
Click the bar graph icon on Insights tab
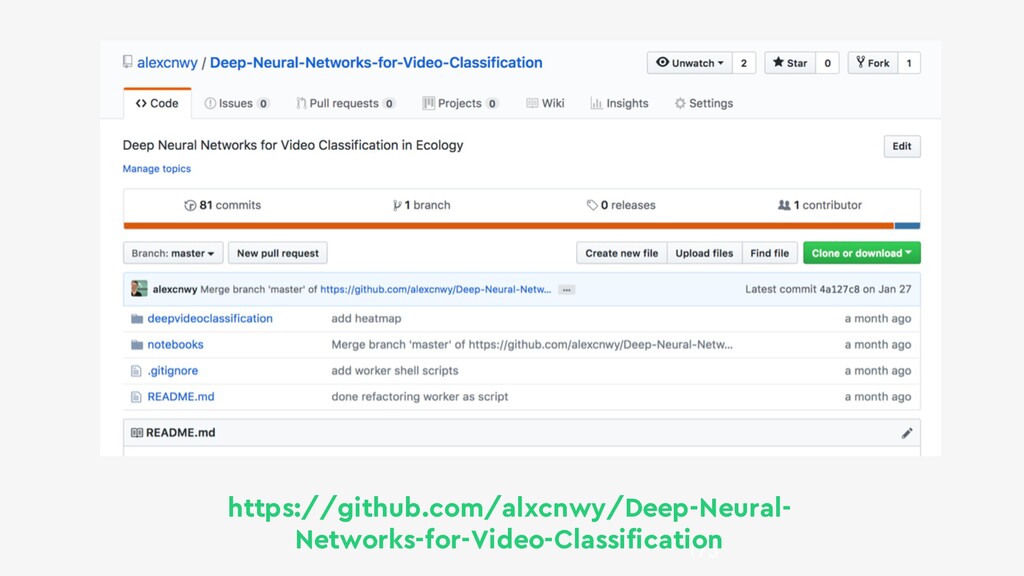(x=596, y=103)
